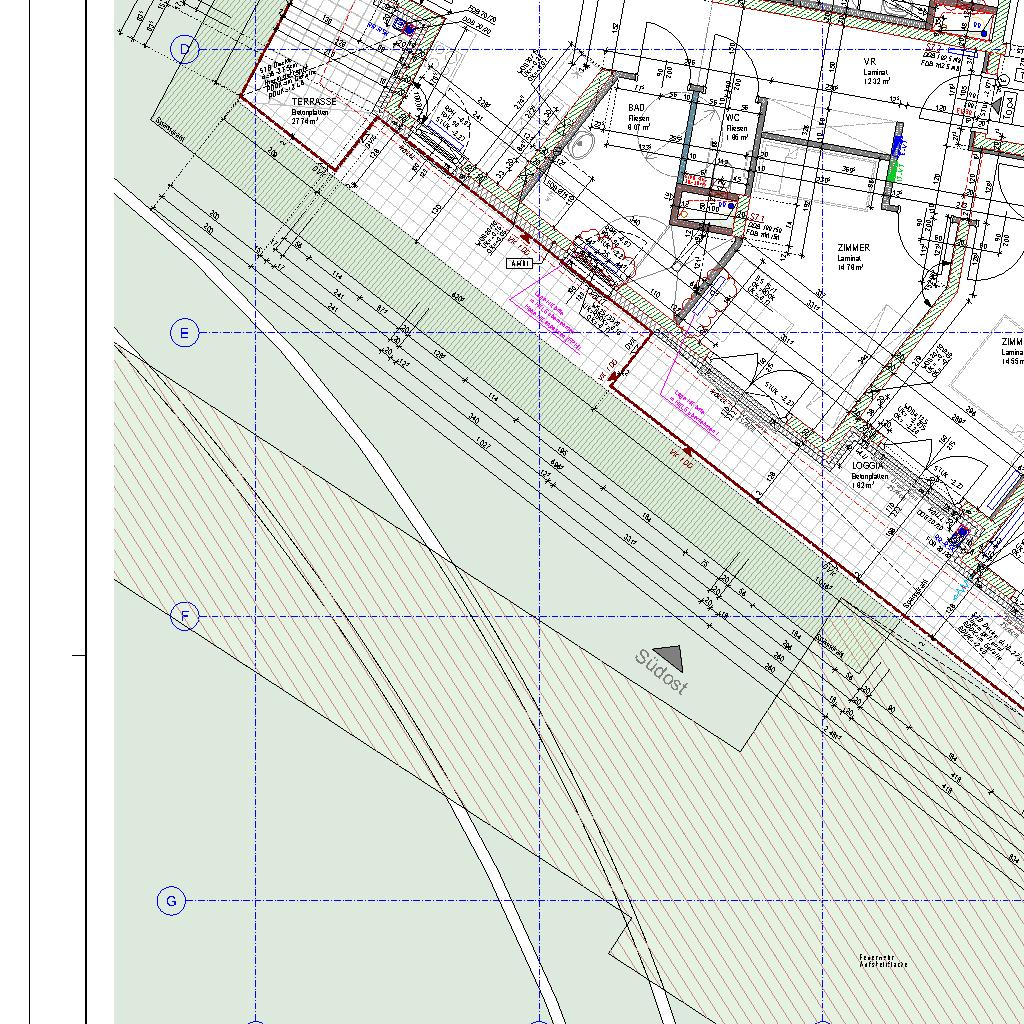Click the VR Laminat room label

[870, 62]
